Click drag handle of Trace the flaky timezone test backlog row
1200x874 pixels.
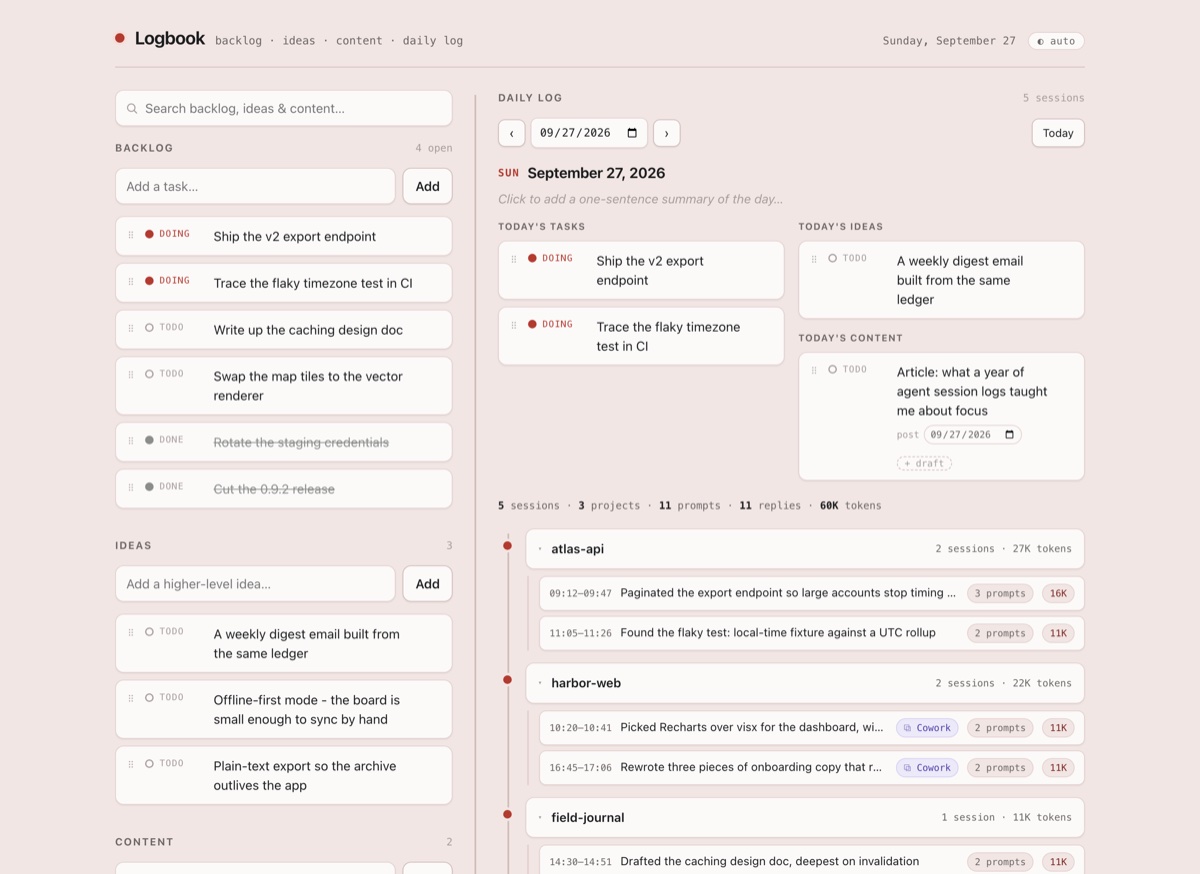tap(131, 282)
